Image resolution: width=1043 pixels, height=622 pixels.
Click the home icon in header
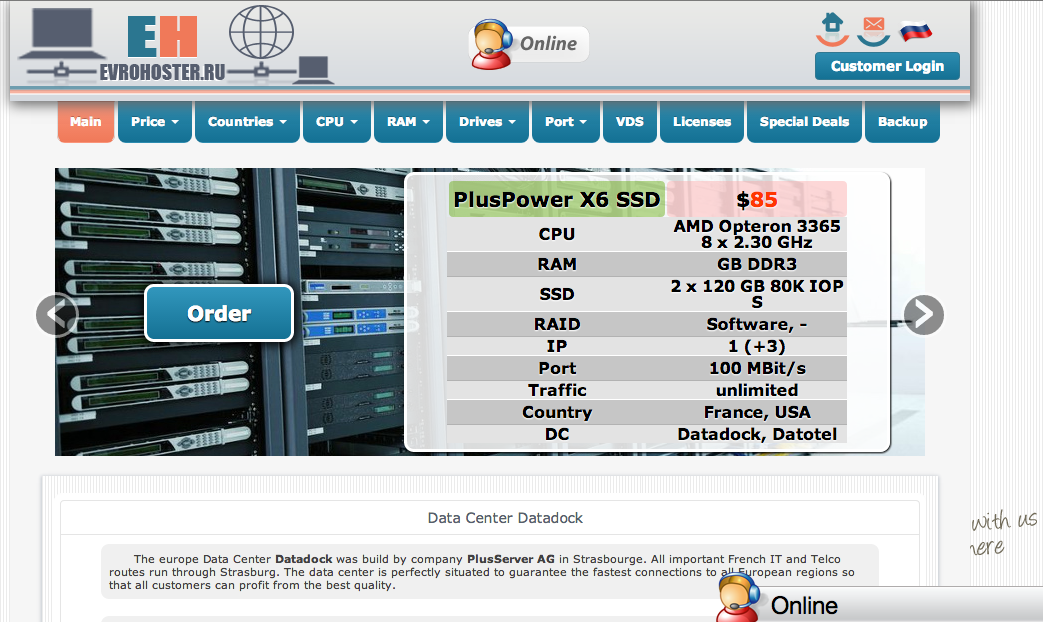pyautogui.click(x=832, y=29)
